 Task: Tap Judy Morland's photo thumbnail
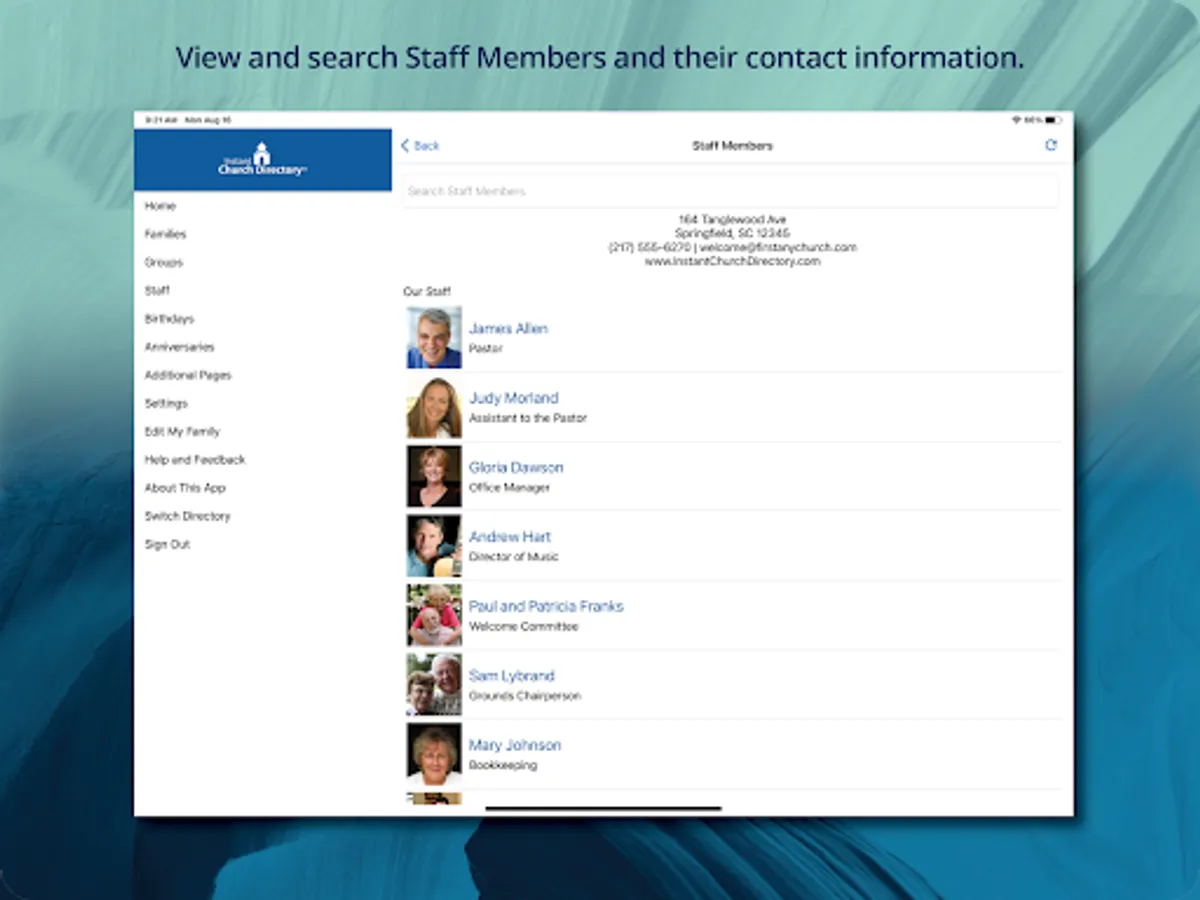pyautogui.click(x=434, y=407)
